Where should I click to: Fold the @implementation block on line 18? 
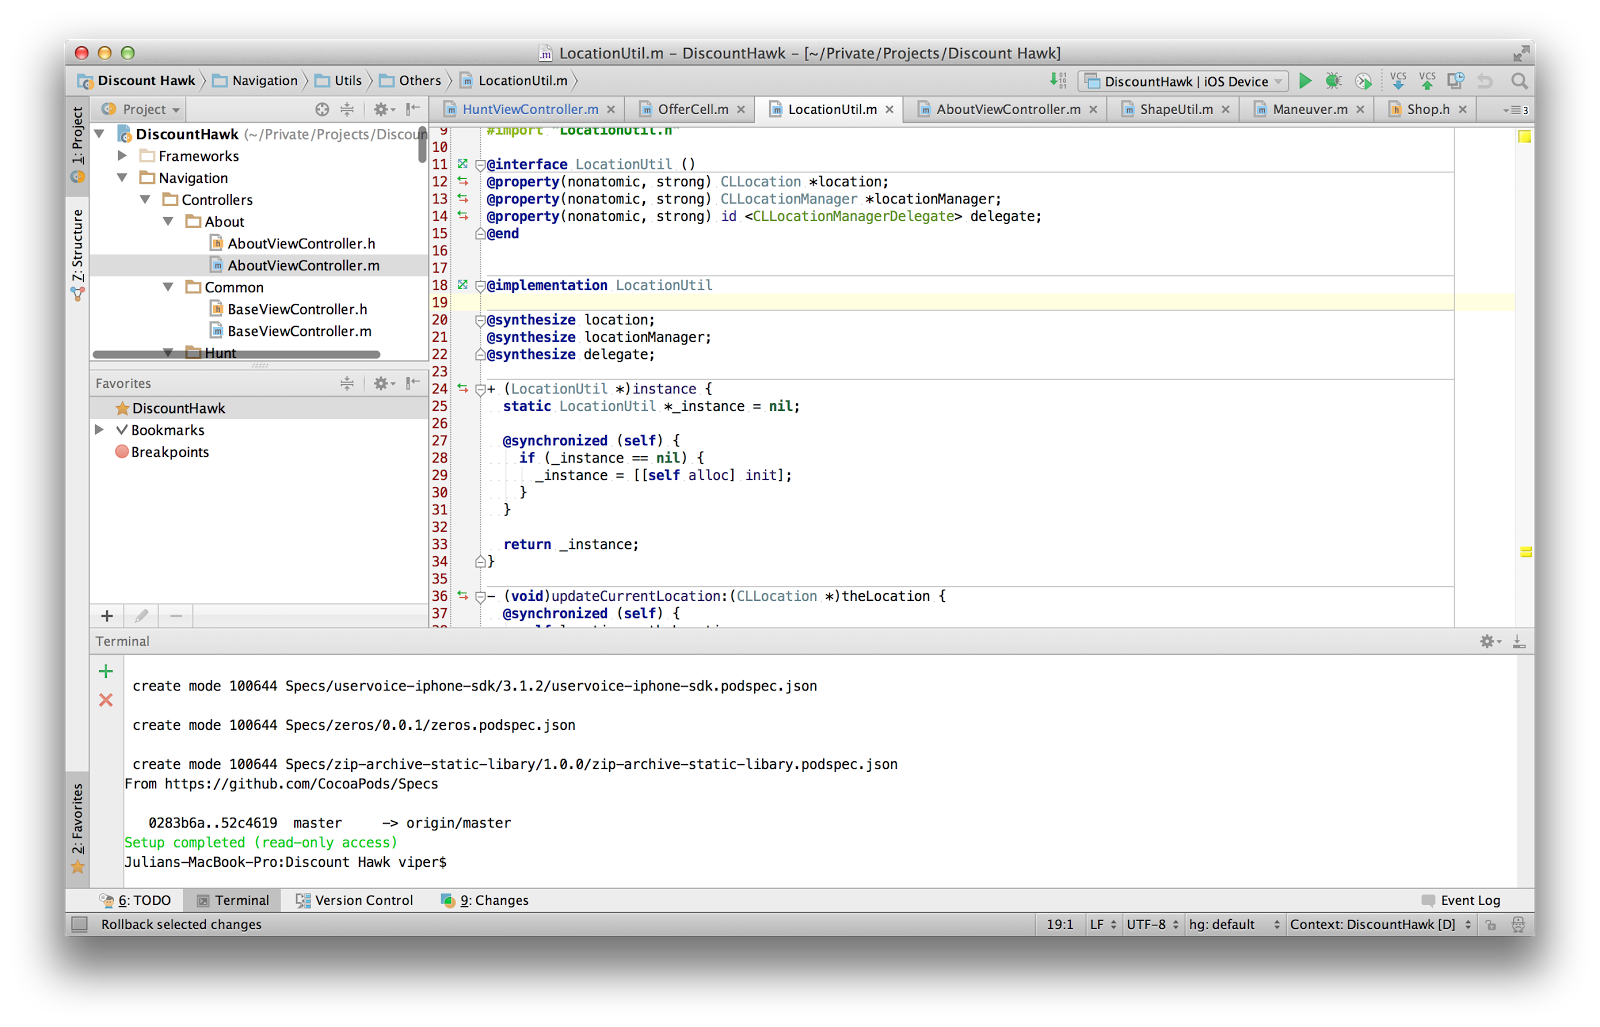tap(480, 286)
